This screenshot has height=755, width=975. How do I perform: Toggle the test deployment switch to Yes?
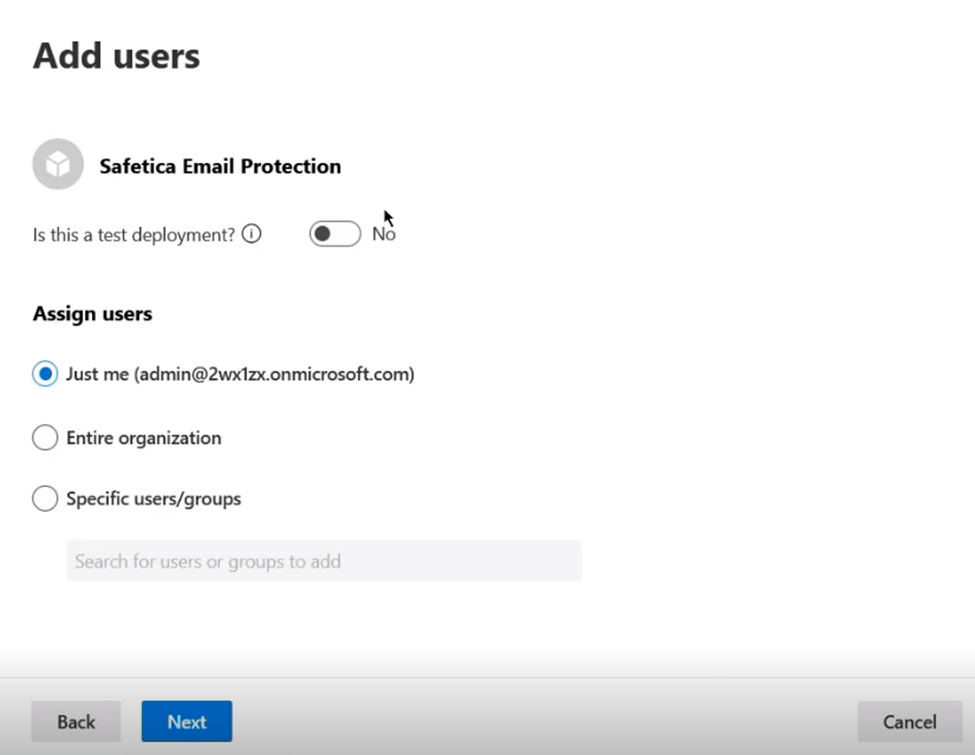point(335,232)
